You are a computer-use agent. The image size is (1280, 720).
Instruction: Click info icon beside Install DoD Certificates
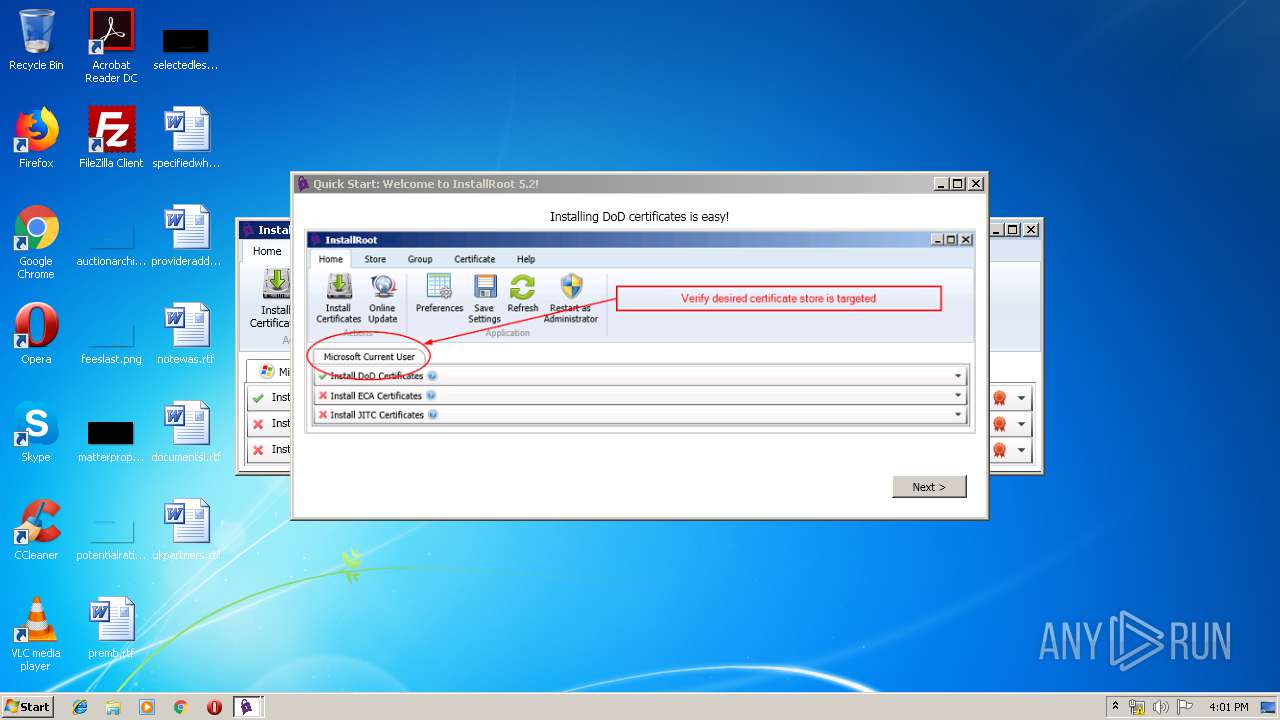tap(432, 376)
